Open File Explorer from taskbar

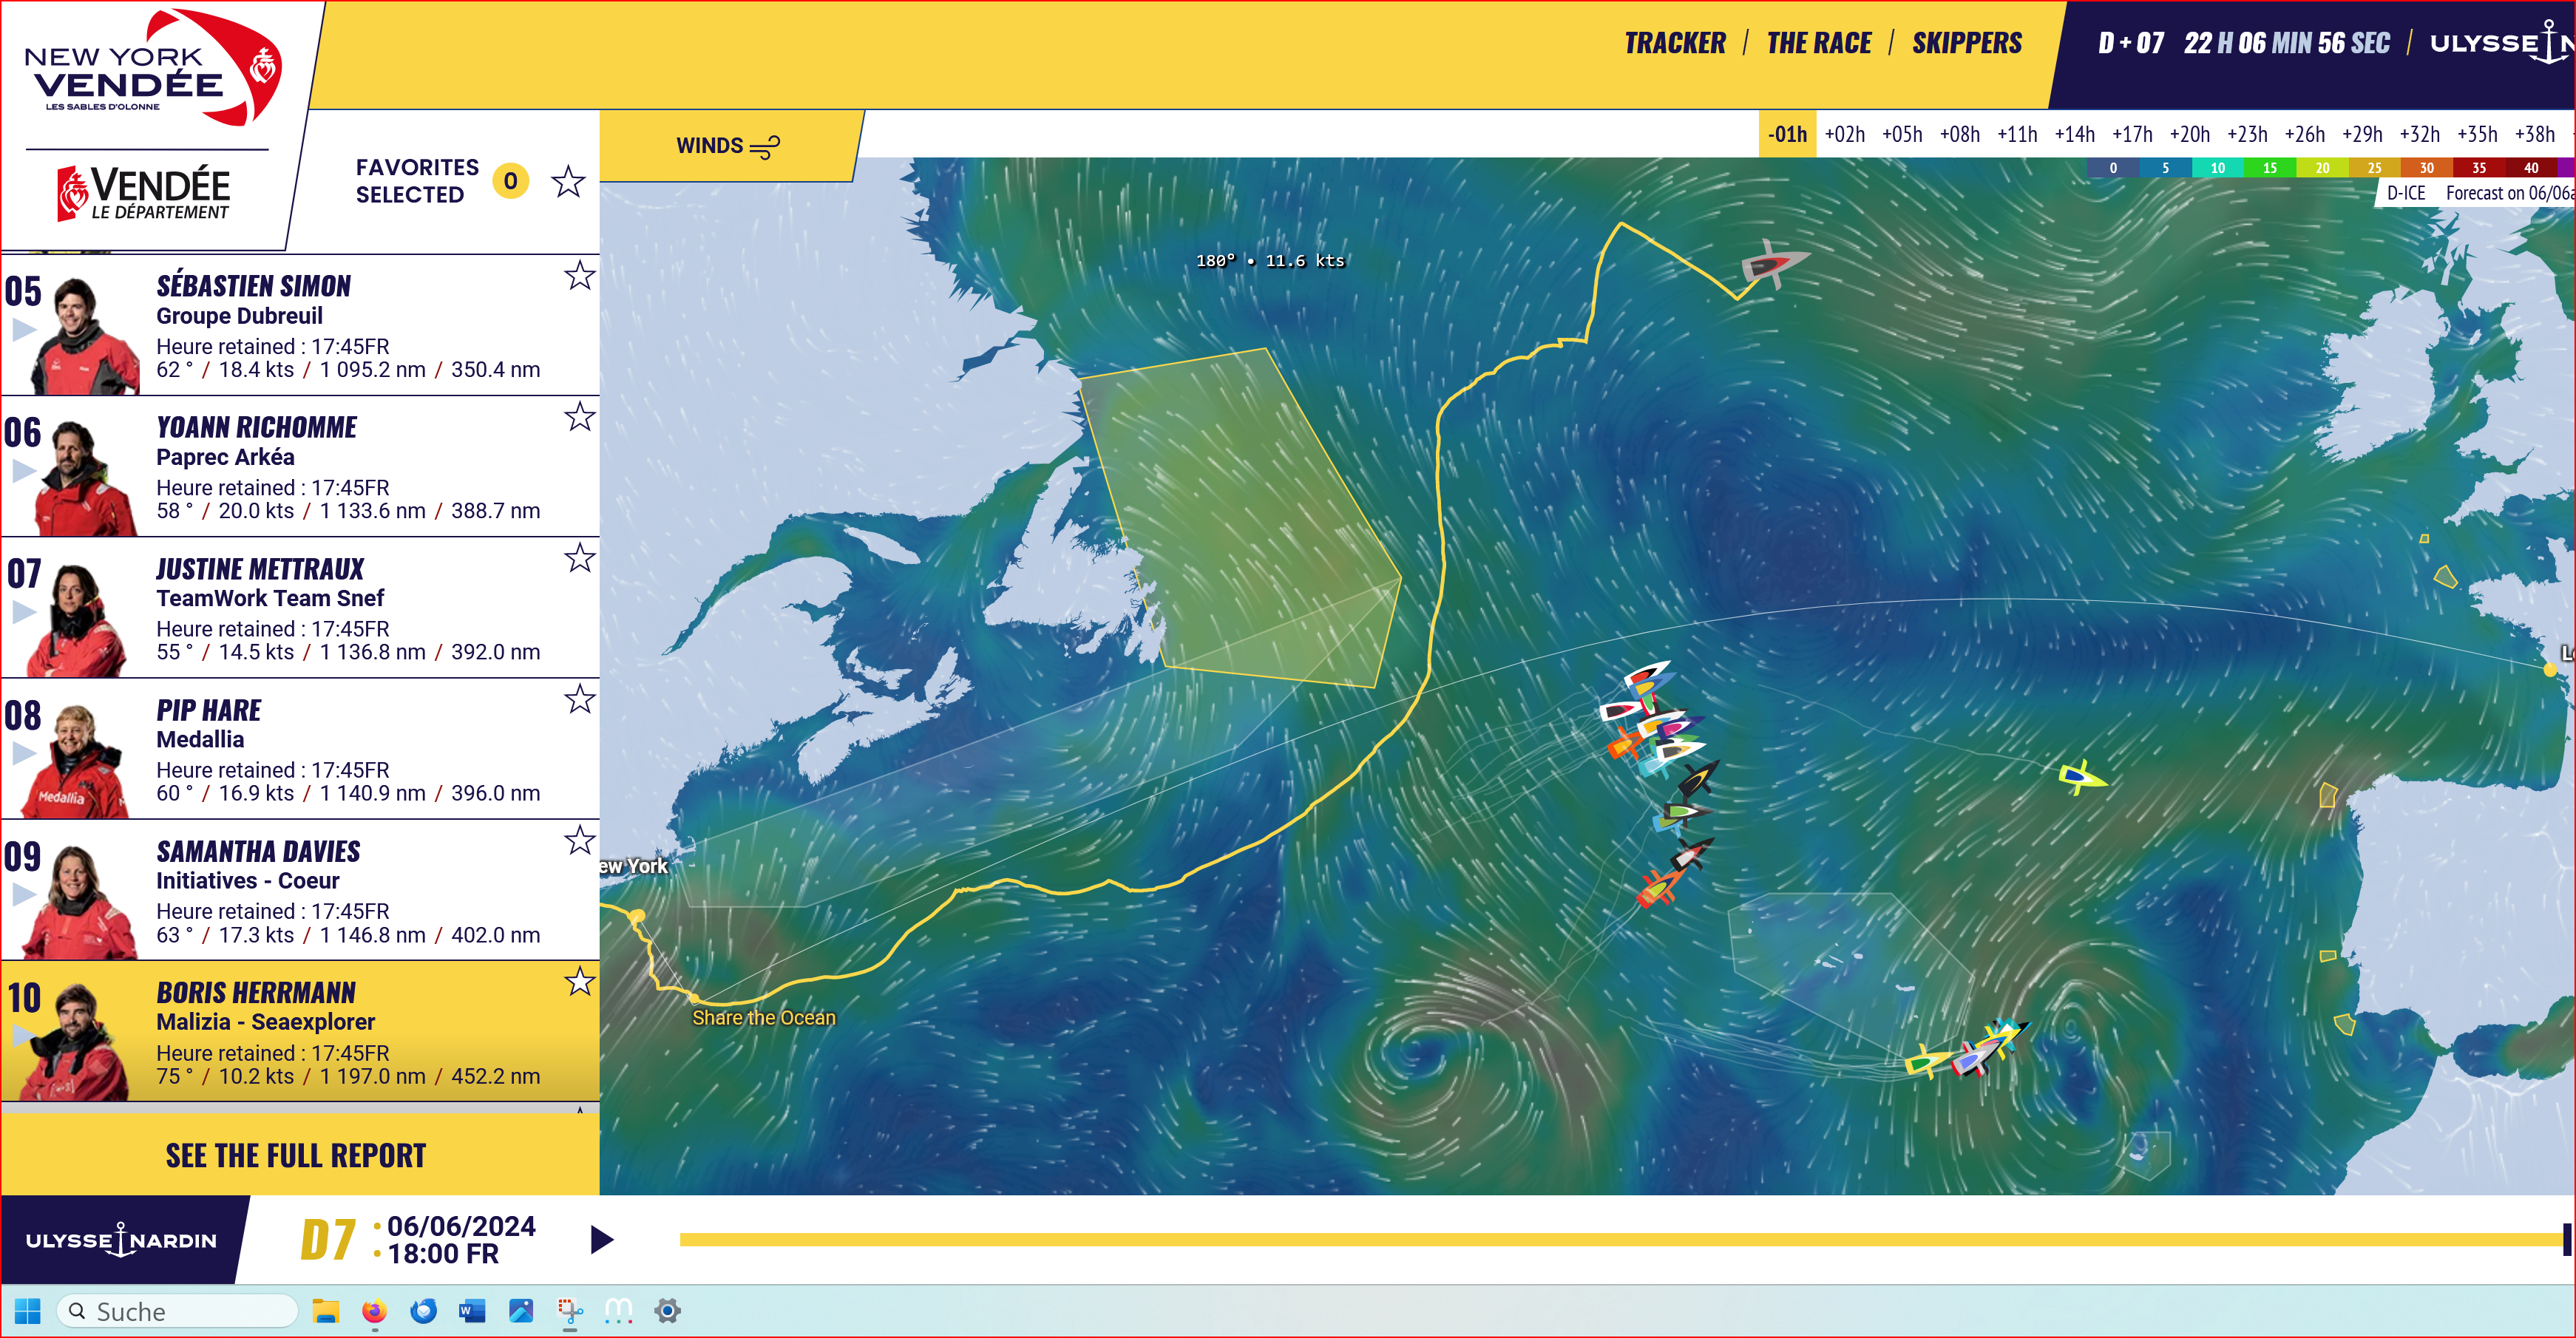coord(326,1311)
